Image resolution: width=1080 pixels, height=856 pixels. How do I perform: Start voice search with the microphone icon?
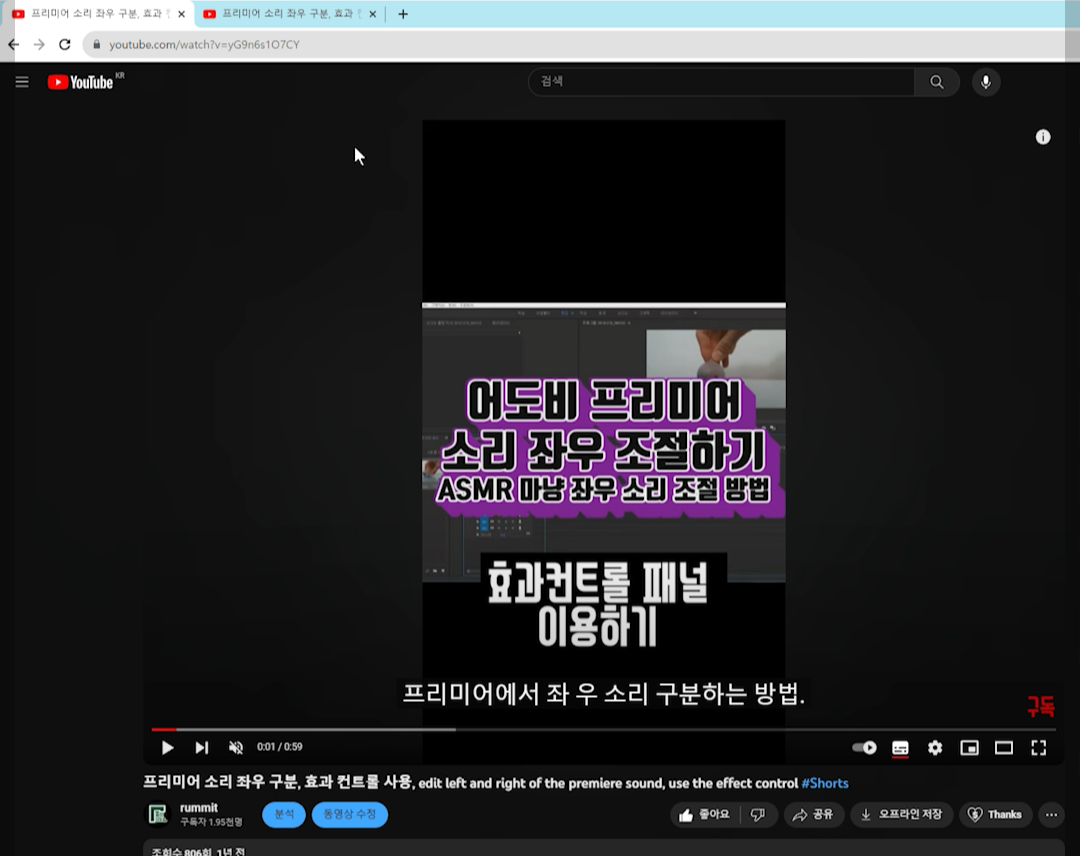coord(986,82)
